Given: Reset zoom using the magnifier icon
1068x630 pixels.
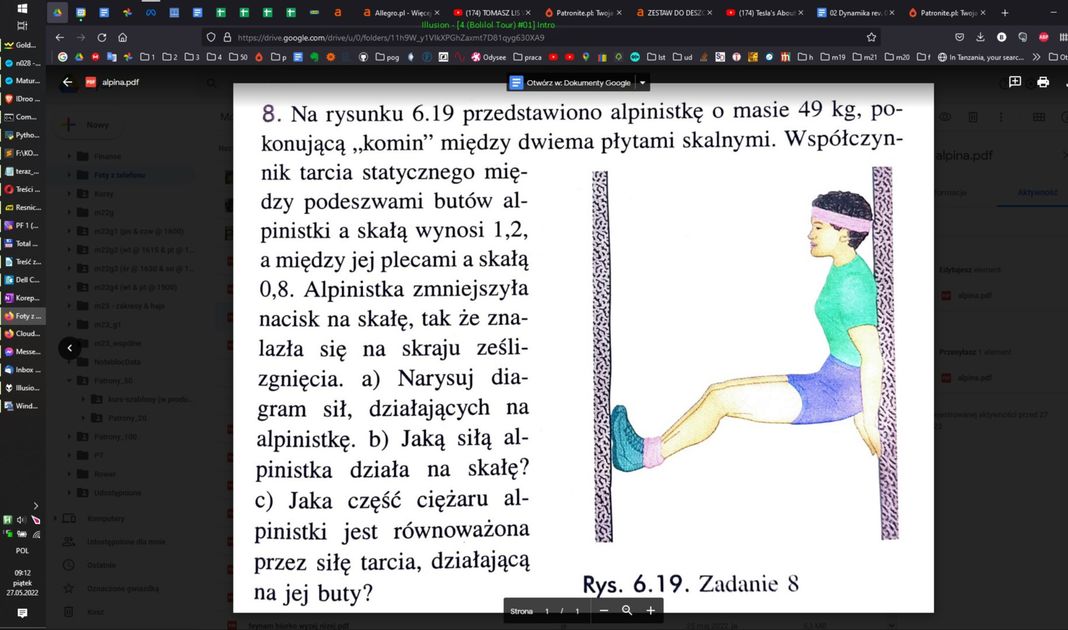Looking at the screenshot, I should (x=627, y=610).
